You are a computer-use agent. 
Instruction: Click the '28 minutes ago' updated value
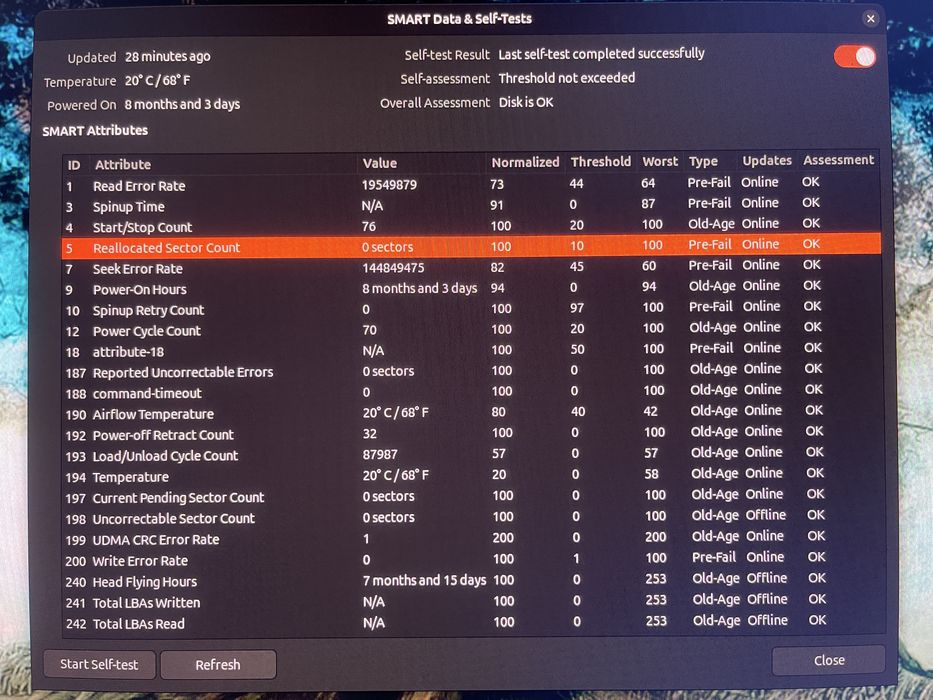[x=167, y=57]
